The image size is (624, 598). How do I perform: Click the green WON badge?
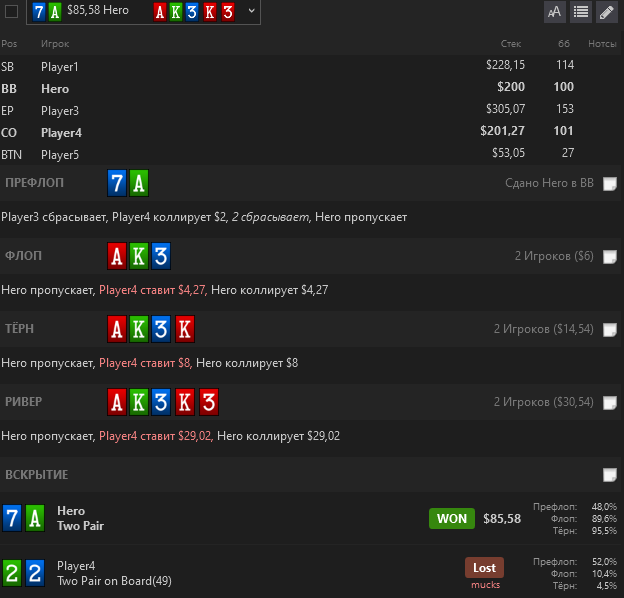pos(452,518)
